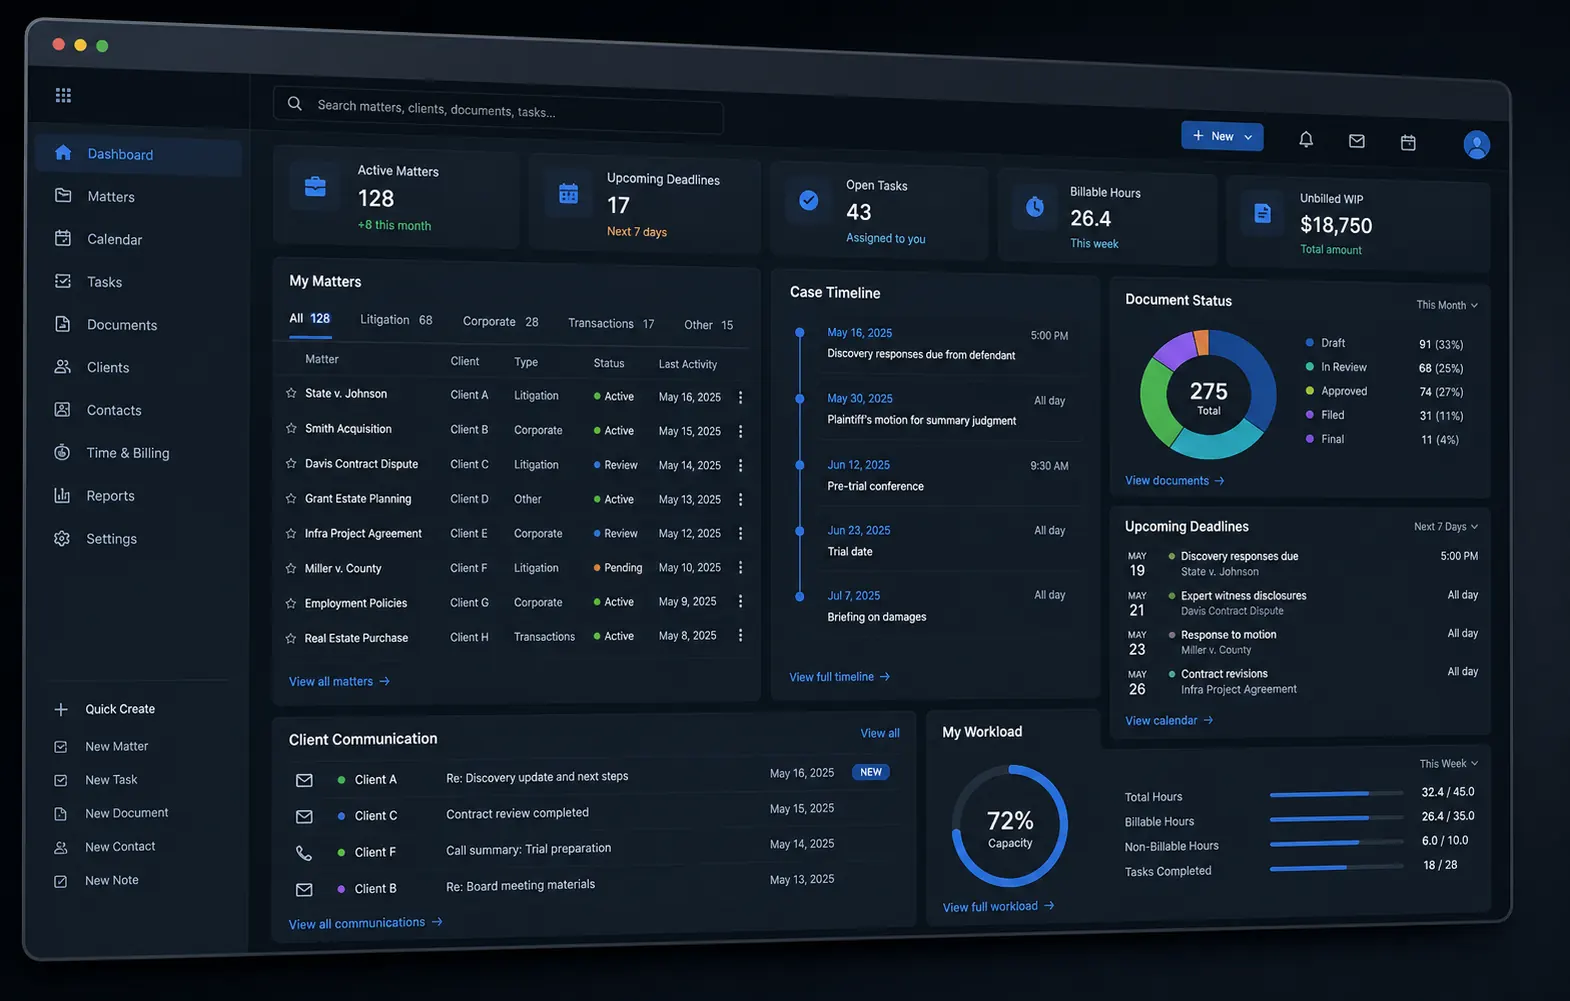Star the Miller v. County matter
1570x1001 pixels.
291,568
